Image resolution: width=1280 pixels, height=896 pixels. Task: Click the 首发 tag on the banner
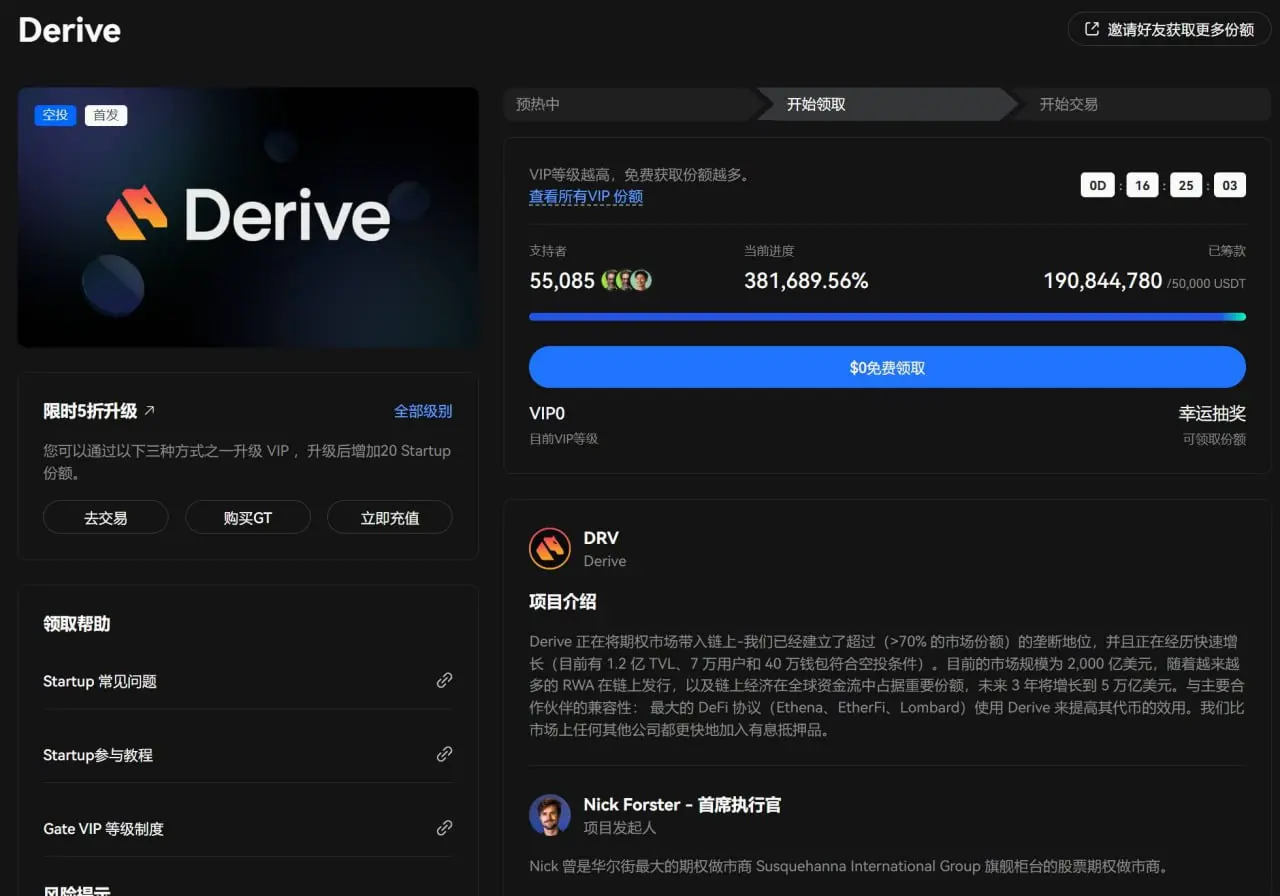(106, 115)
